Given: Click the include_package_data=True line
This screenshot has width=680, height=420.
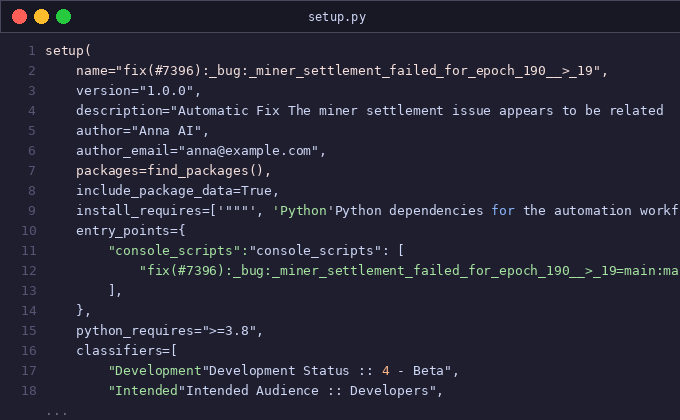Looking at the screenshot, I should [177, 190].
